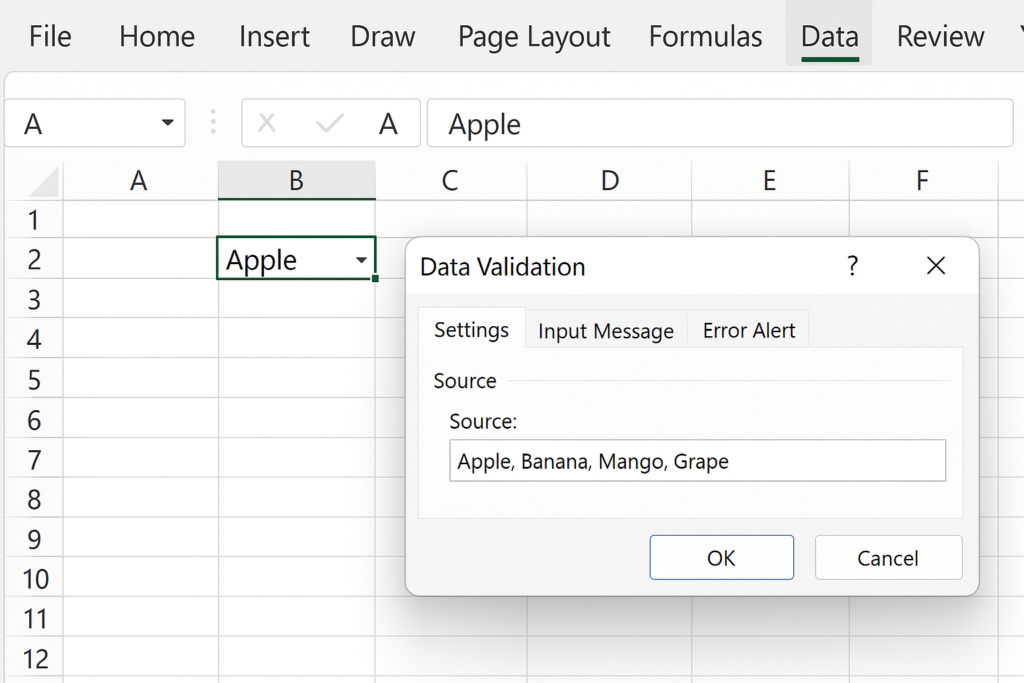Click the Select All corner triangle
The width and height of the screenshot is (1024, 683).
click(x=44, y=181)
